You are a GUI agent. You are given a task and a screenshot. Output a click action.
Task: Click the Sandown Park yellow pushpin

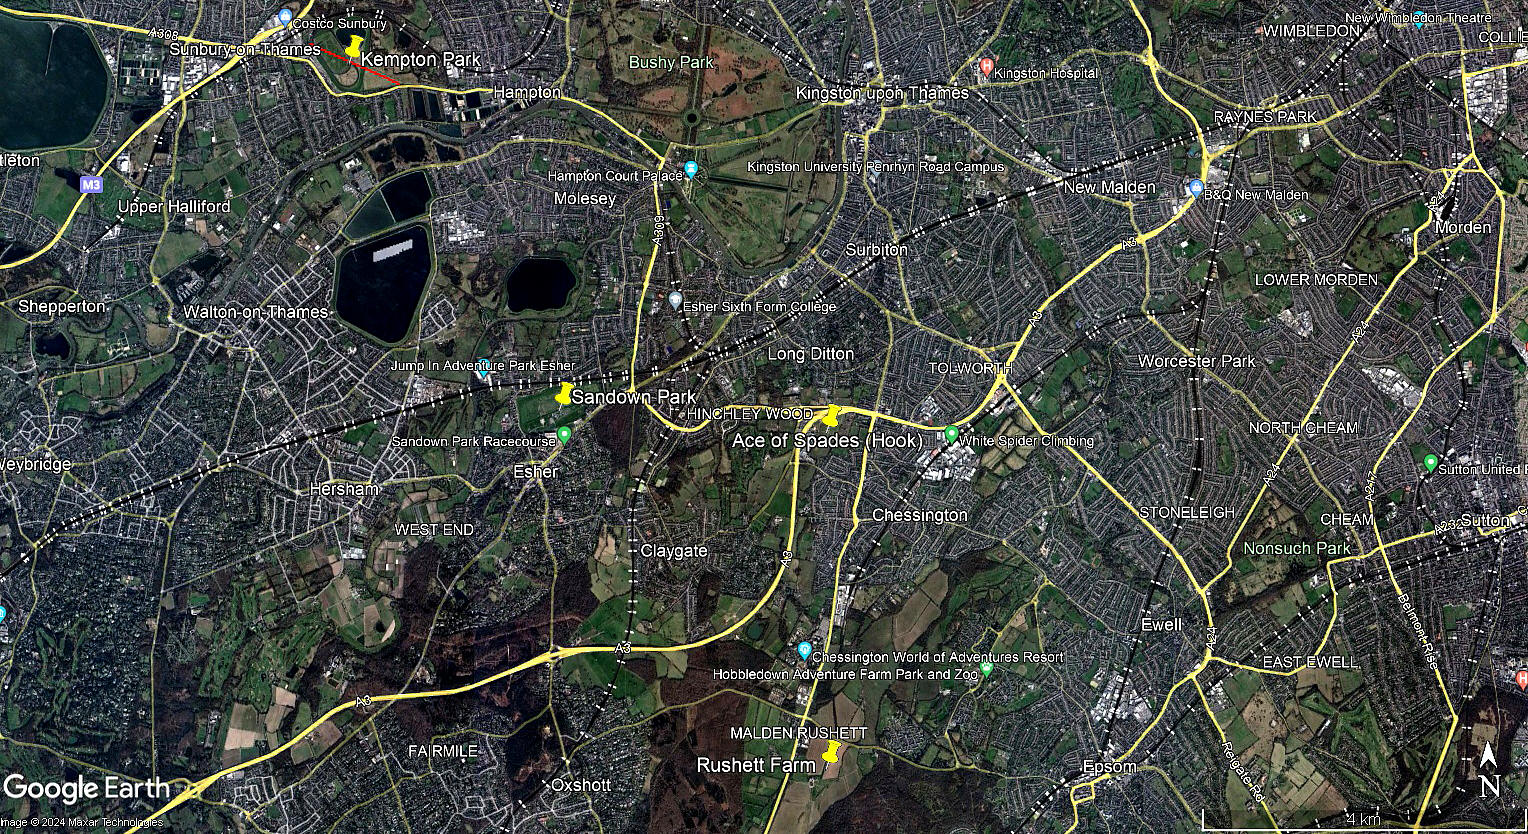564,394
